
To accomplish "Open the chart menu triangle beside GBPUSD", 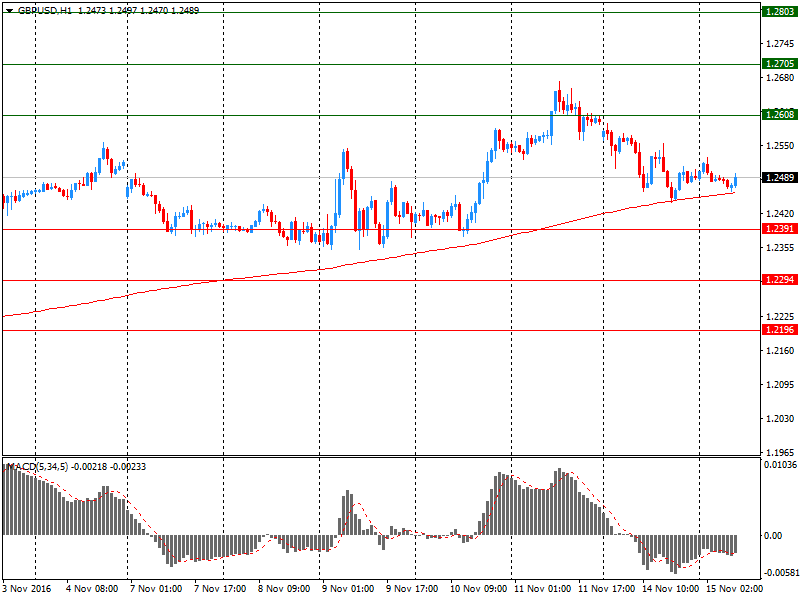I will point(9,10).
